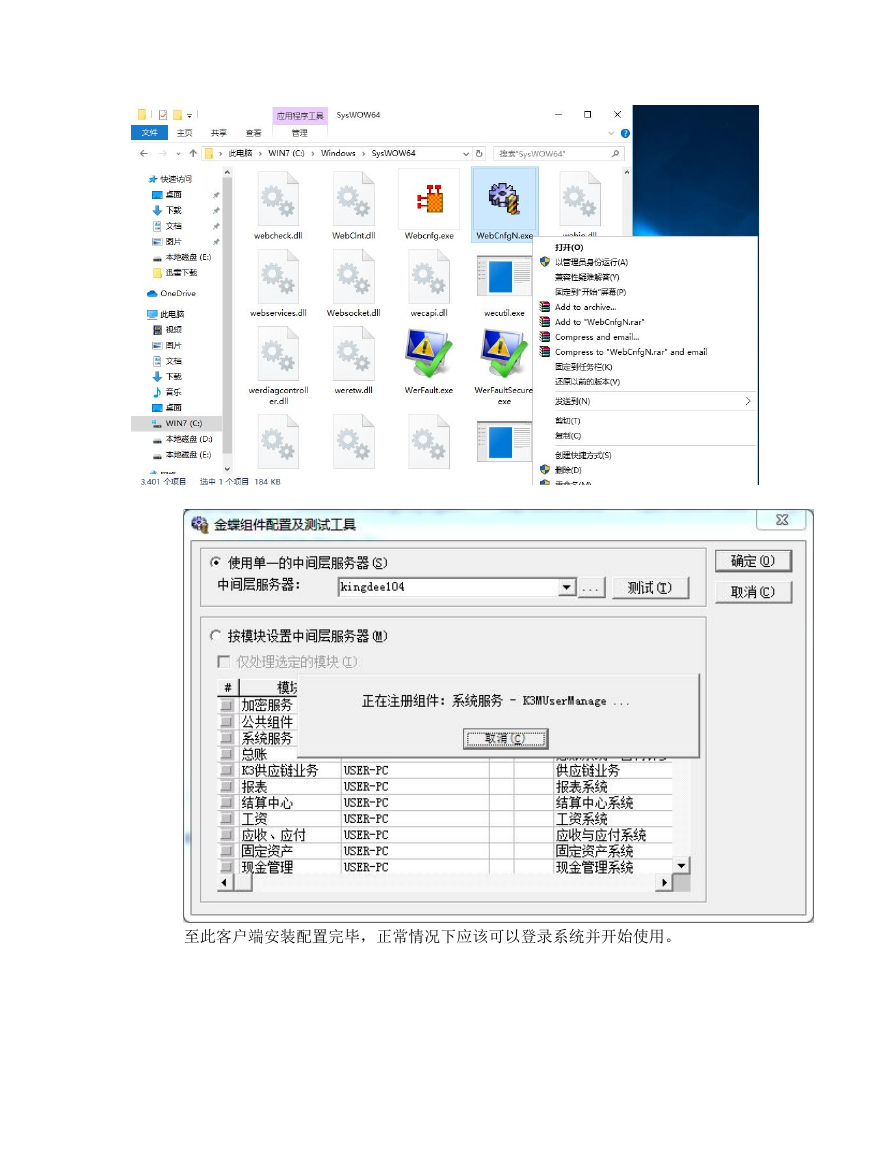Go back in Explorer navigation
The width and height of the screenshot is (893, 1155).
[144, 153]
